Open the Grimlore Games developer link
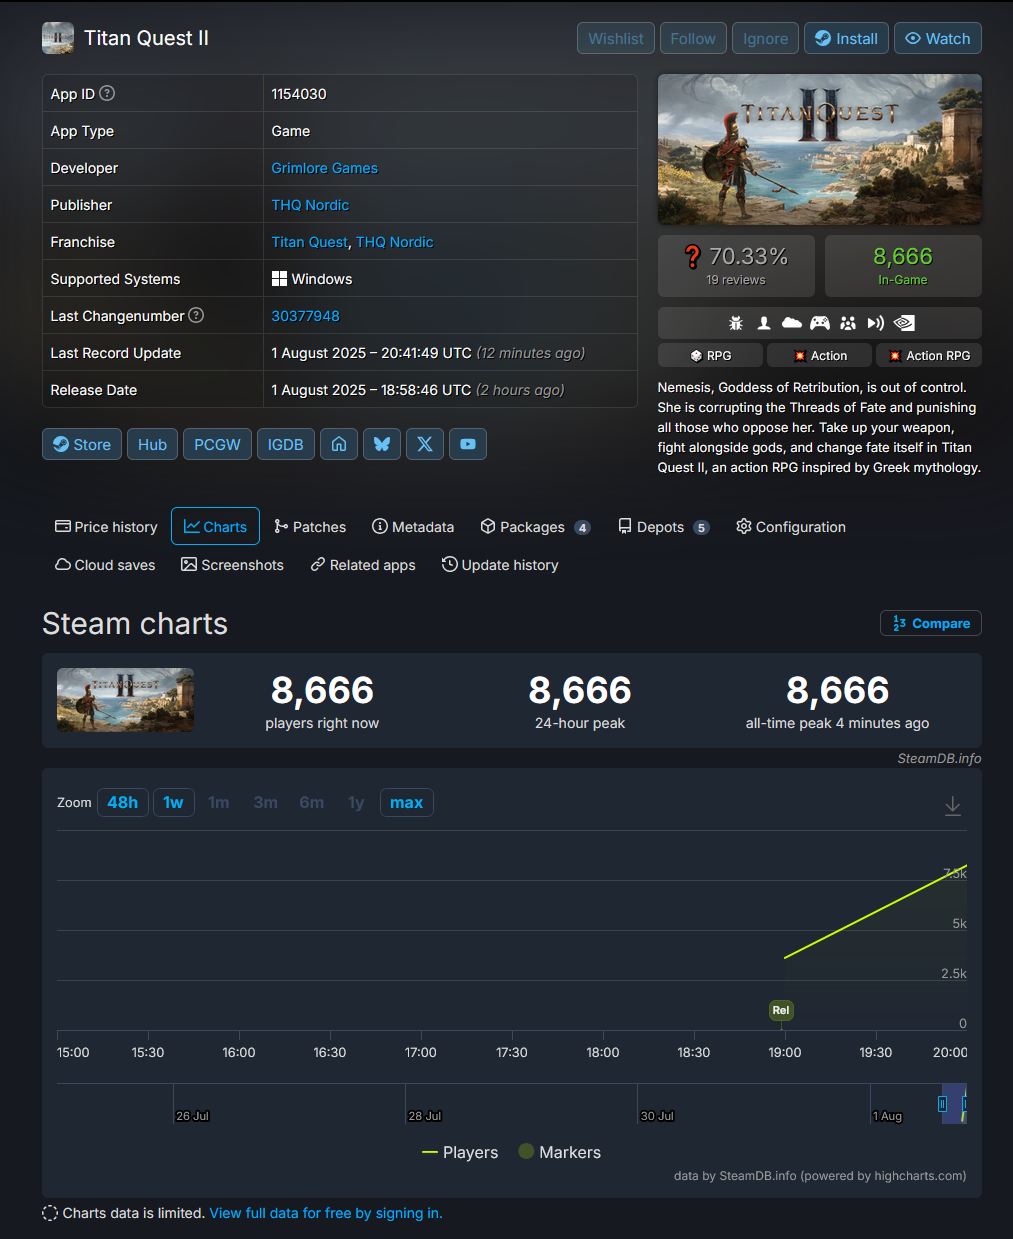 coord(324,168)
